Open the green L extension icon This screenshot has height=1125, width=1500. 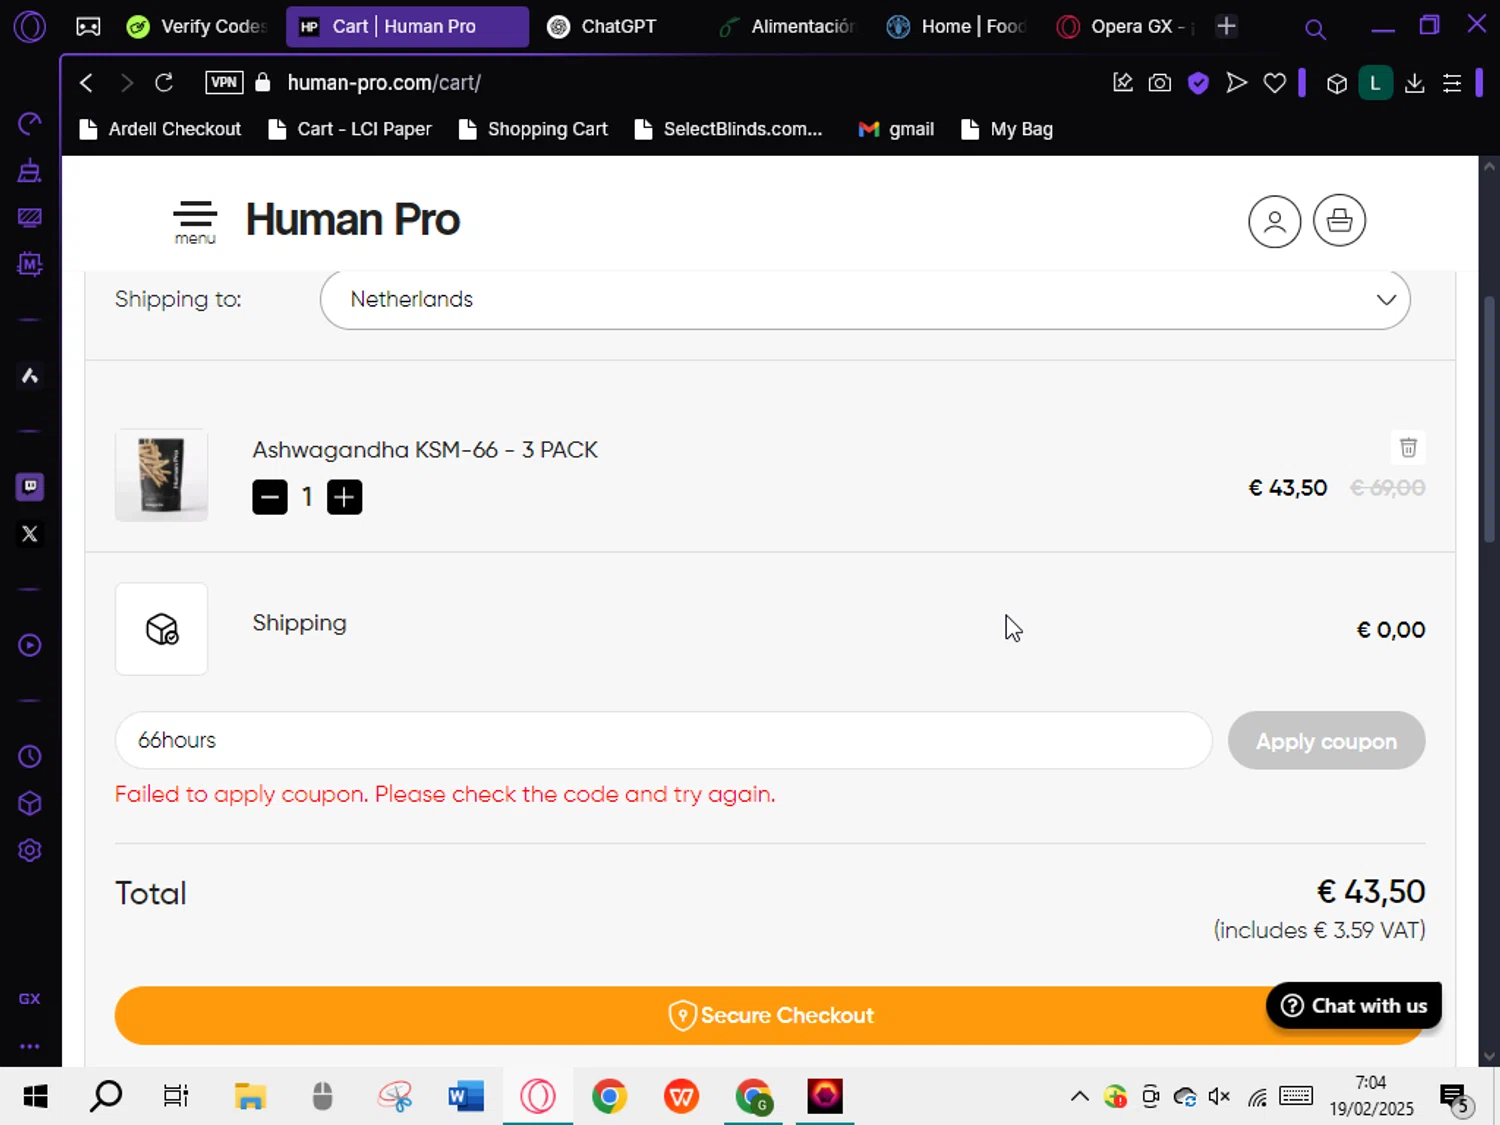(x=1375, y=83)
